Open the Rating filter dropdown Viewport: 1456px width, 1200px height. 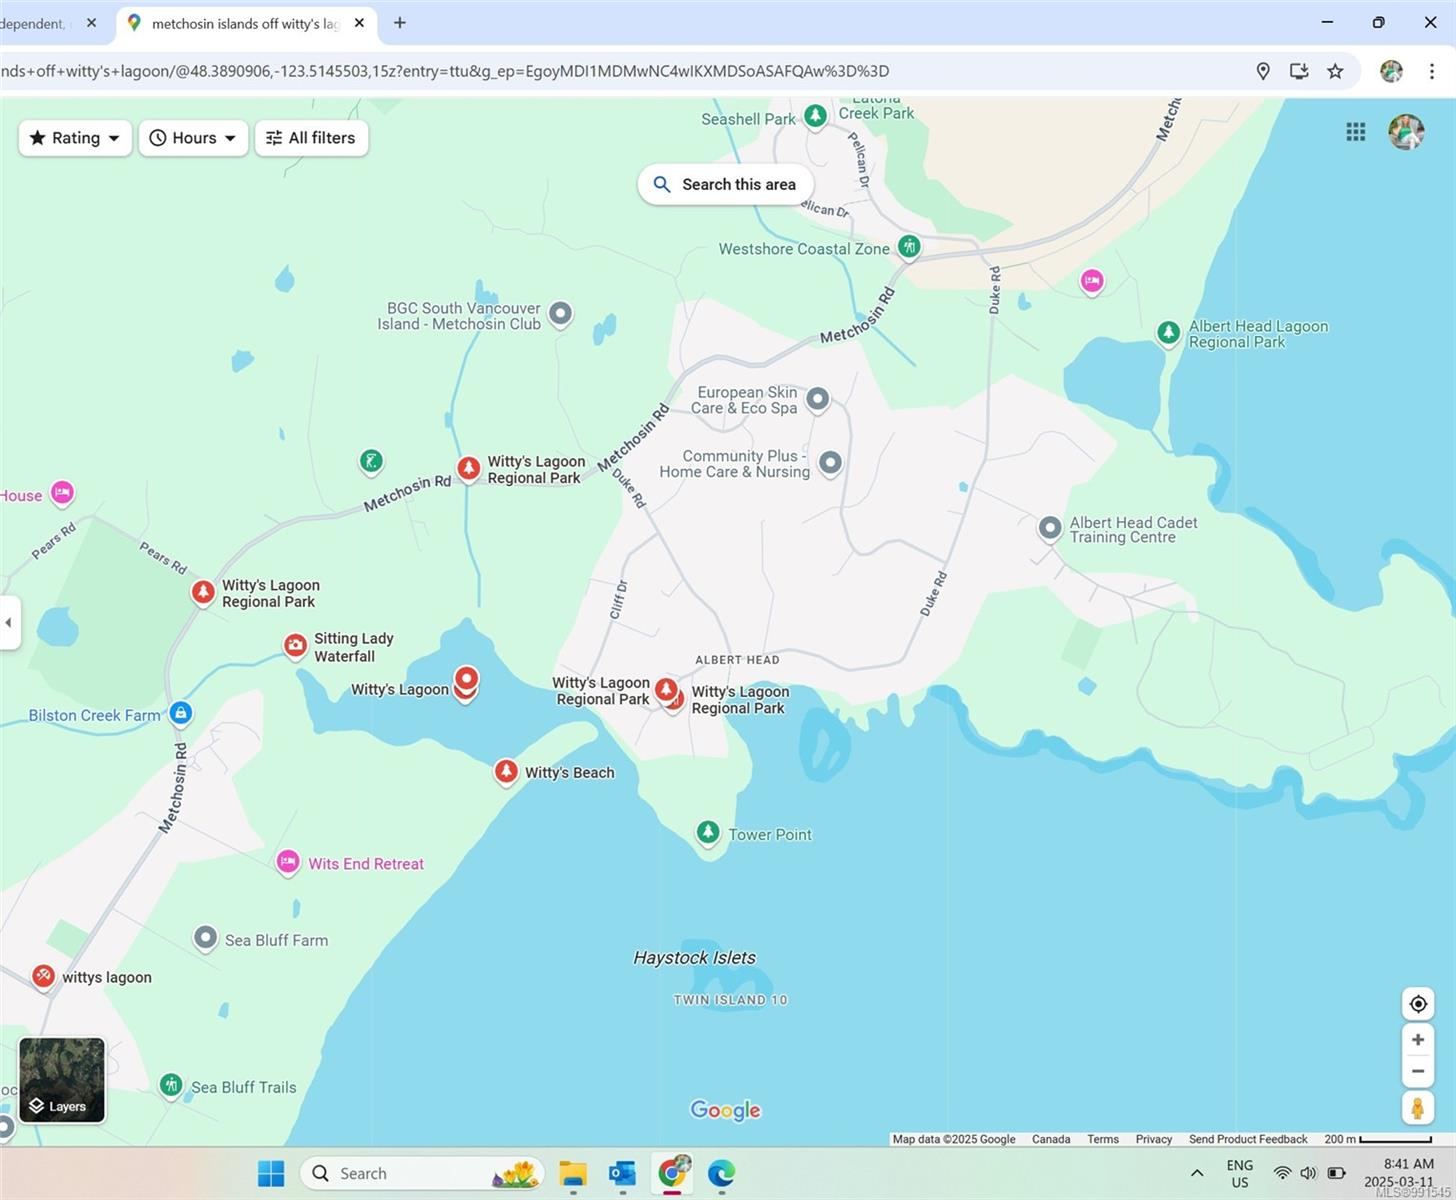click(x=75, y=138)
